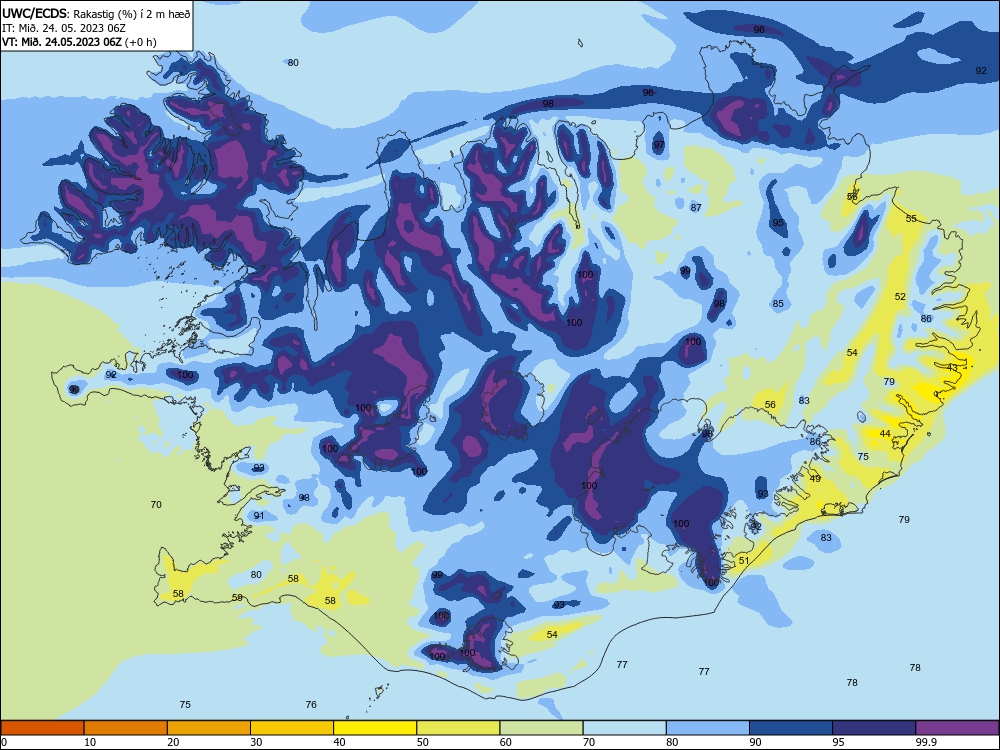The image size is (1000, 750).
Task: Select the amber 20–30 legend swatch
Action: tap(209, 728)
